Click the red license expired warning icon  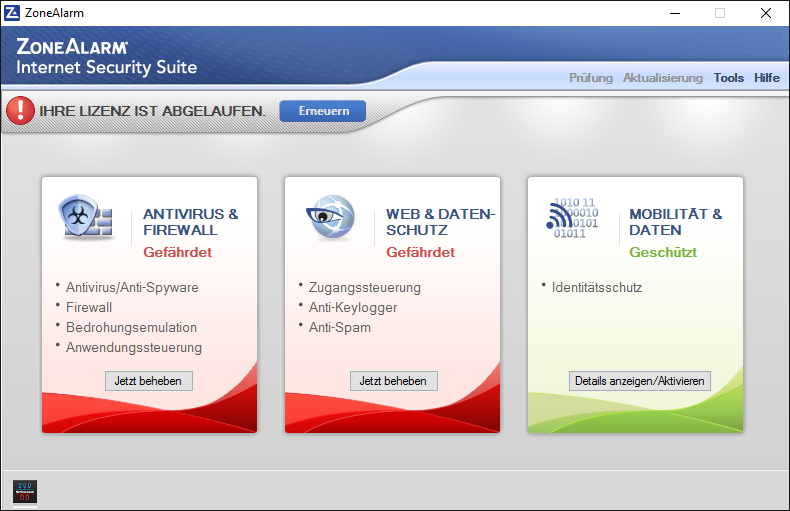(x=20, y=110)
